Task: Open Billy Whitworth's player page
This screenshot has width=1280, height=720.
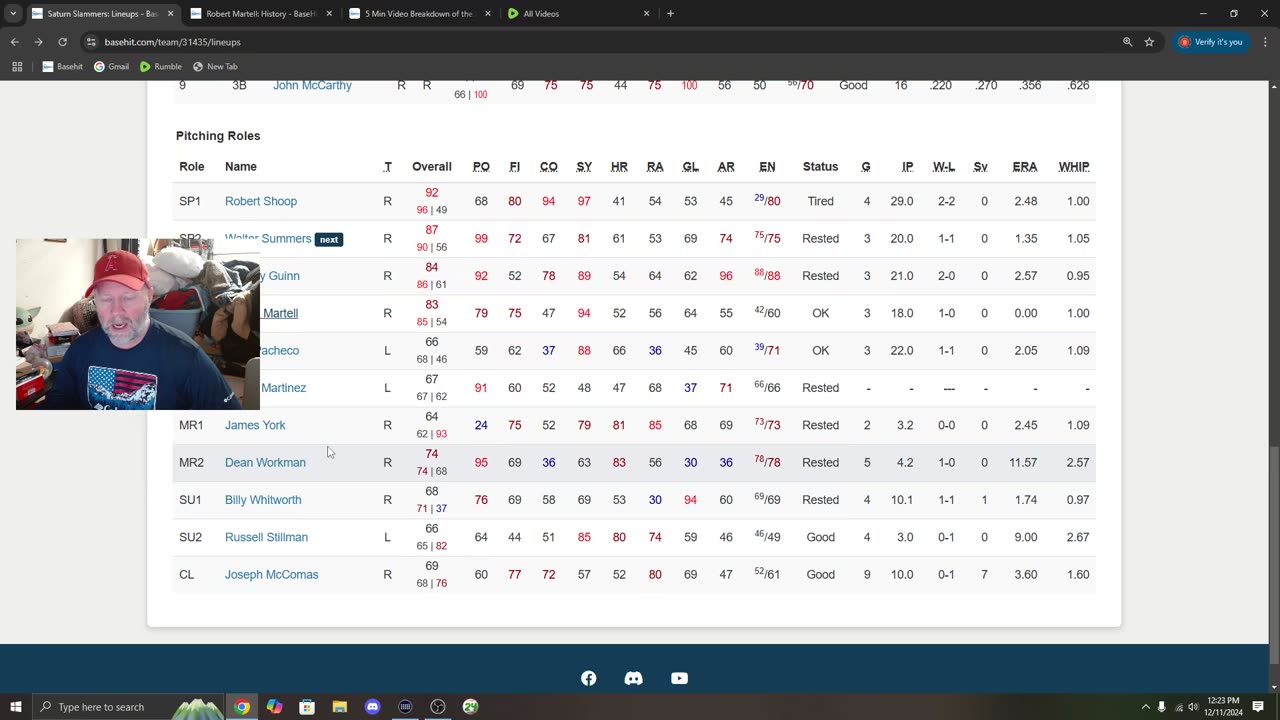Action: click(x=263, y=500)
